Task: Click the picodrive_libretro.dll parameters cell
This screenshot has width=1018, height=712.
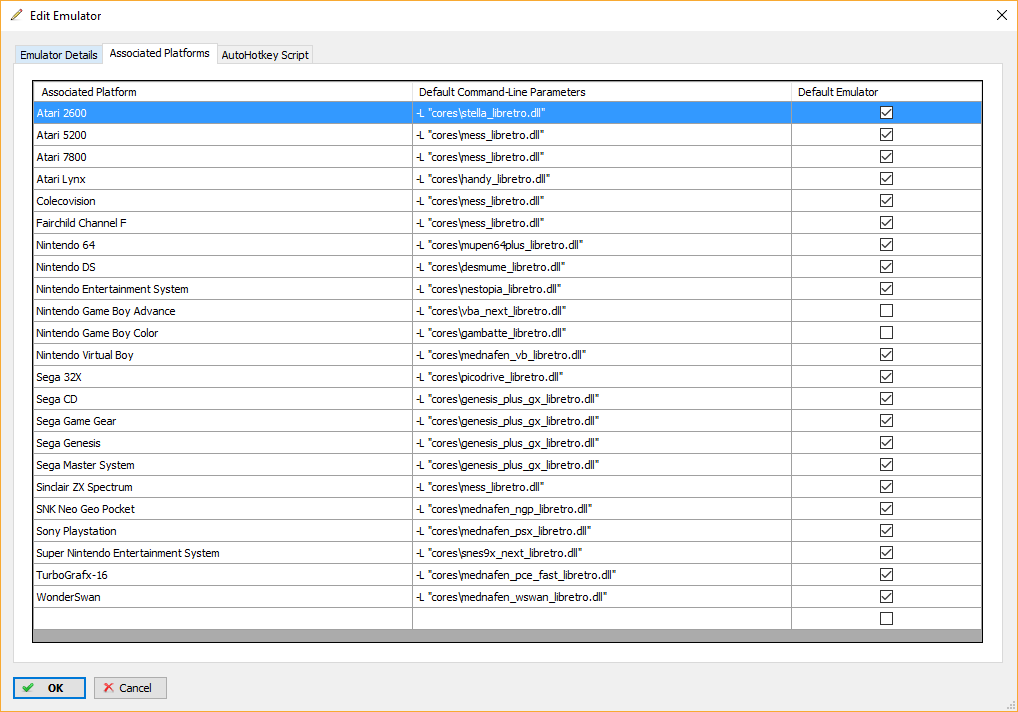Action: point(602,377)
